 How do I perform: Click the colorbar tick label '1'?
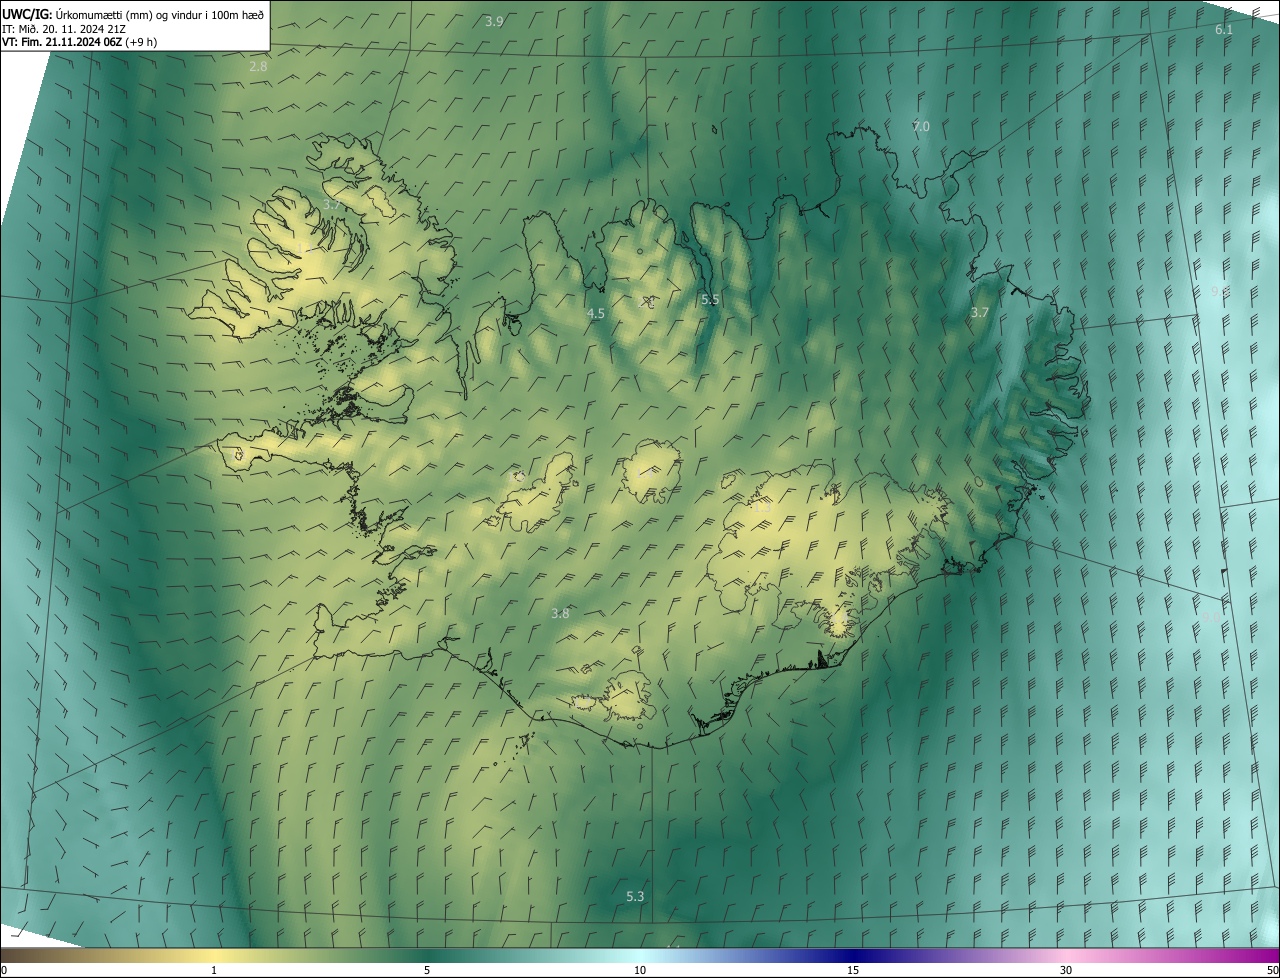(x=214, y=970)
